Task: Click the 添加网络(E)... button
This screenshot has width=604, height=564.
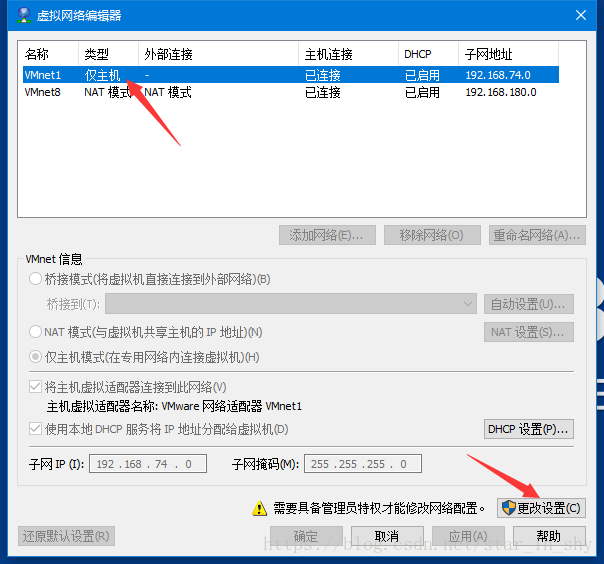Action: tap(327, 235)
